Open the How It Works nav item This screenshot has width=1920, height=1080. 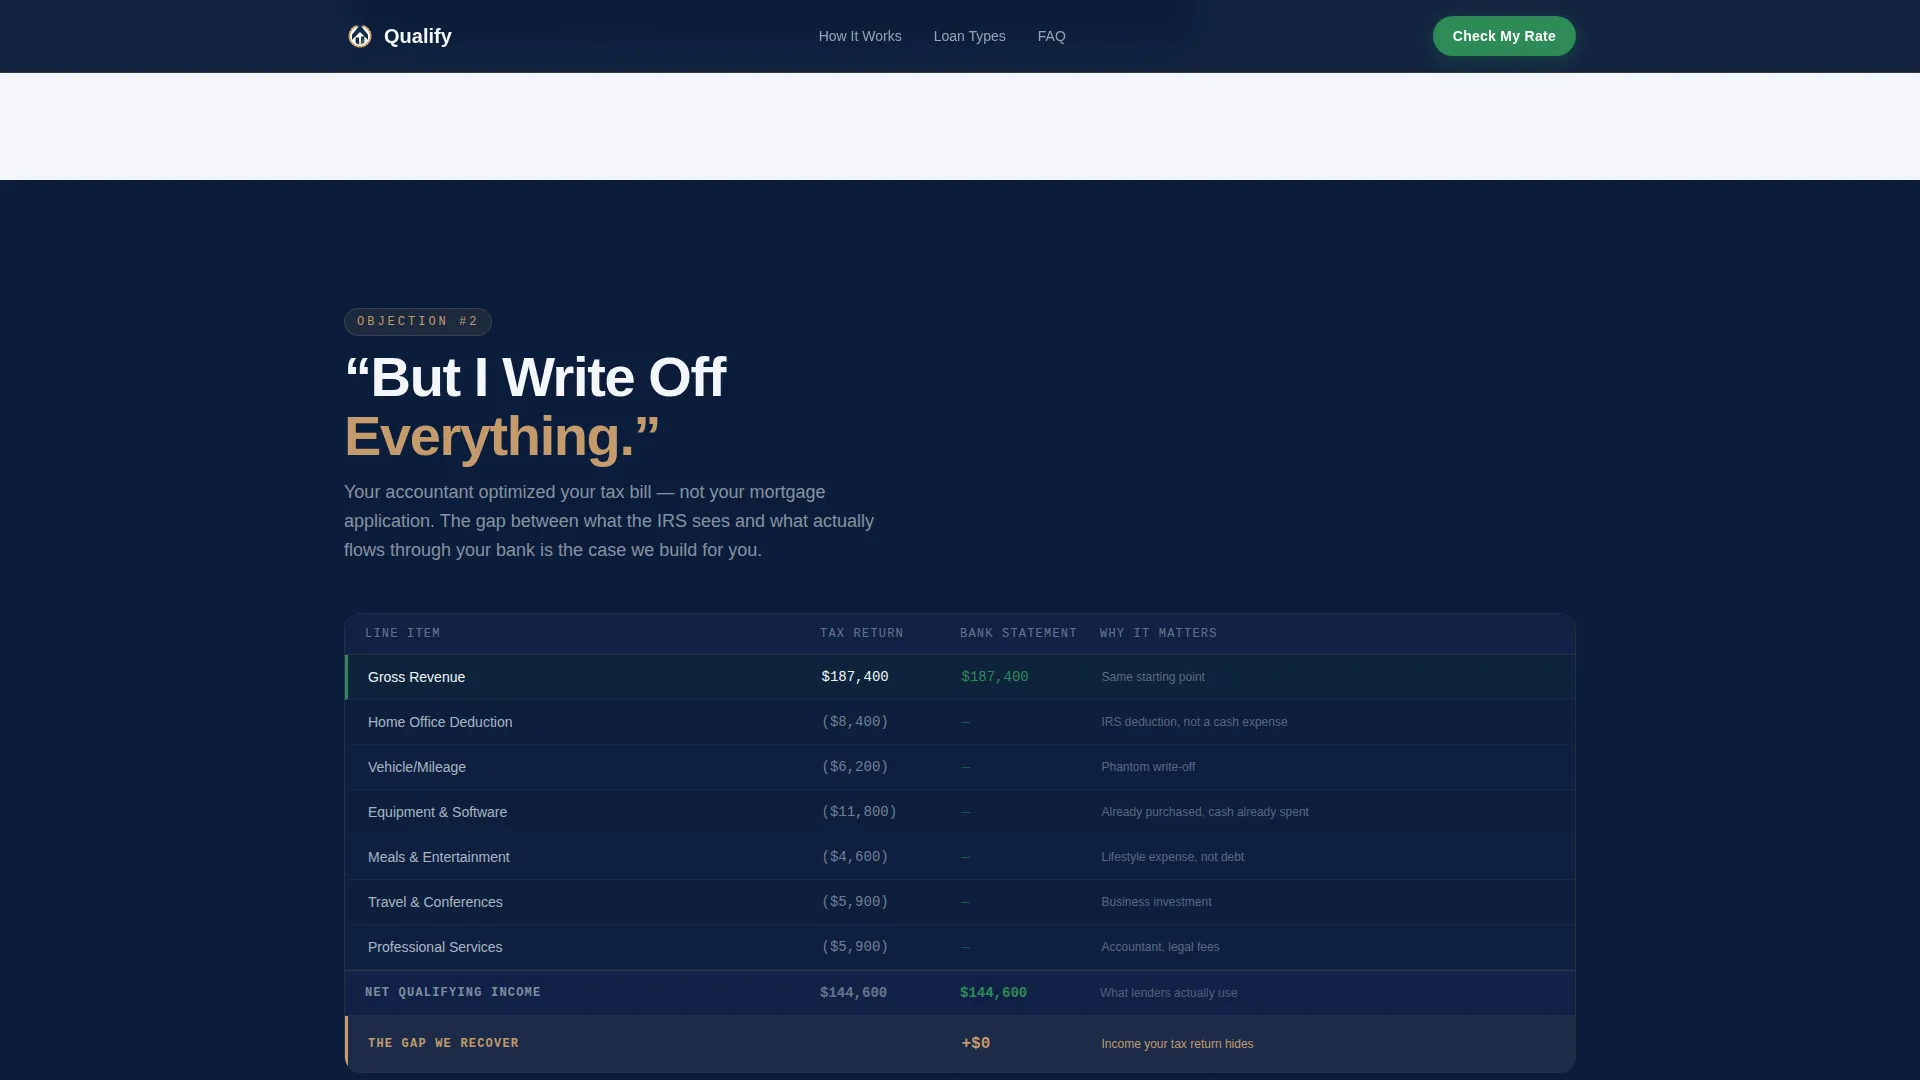click(860, 36)
